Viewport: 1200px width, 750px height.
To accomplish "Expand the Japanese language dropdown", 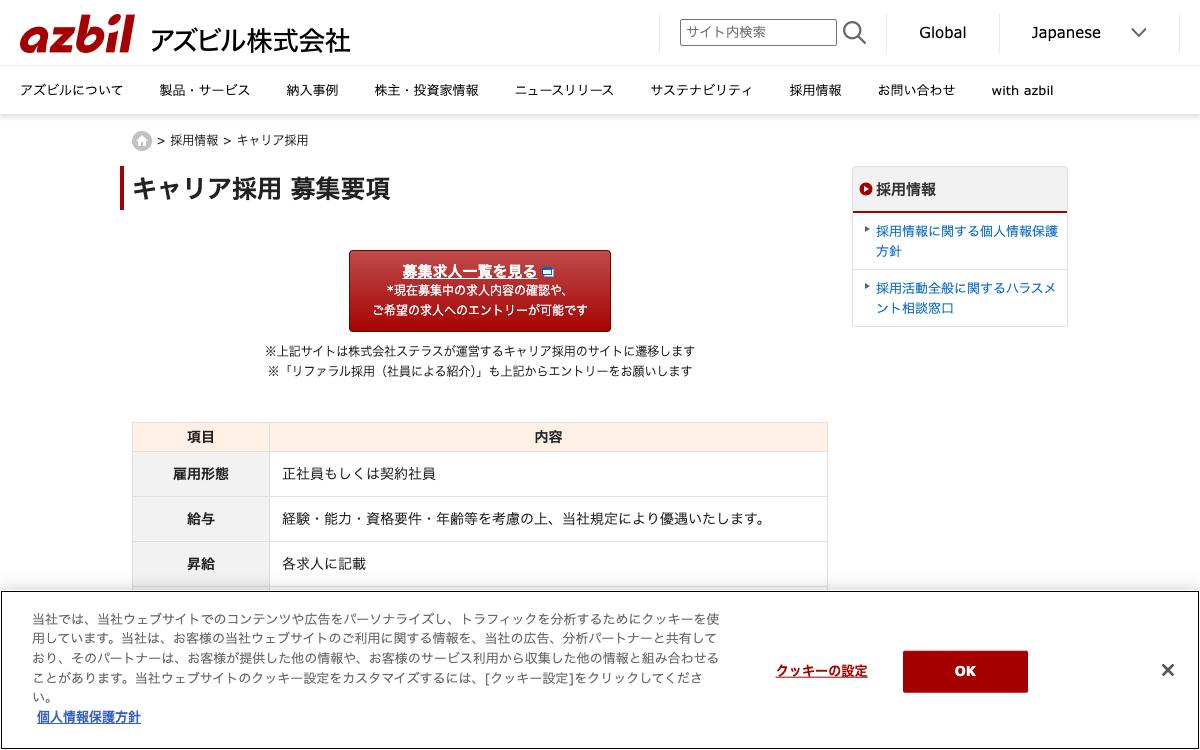I will point(1088,32).
